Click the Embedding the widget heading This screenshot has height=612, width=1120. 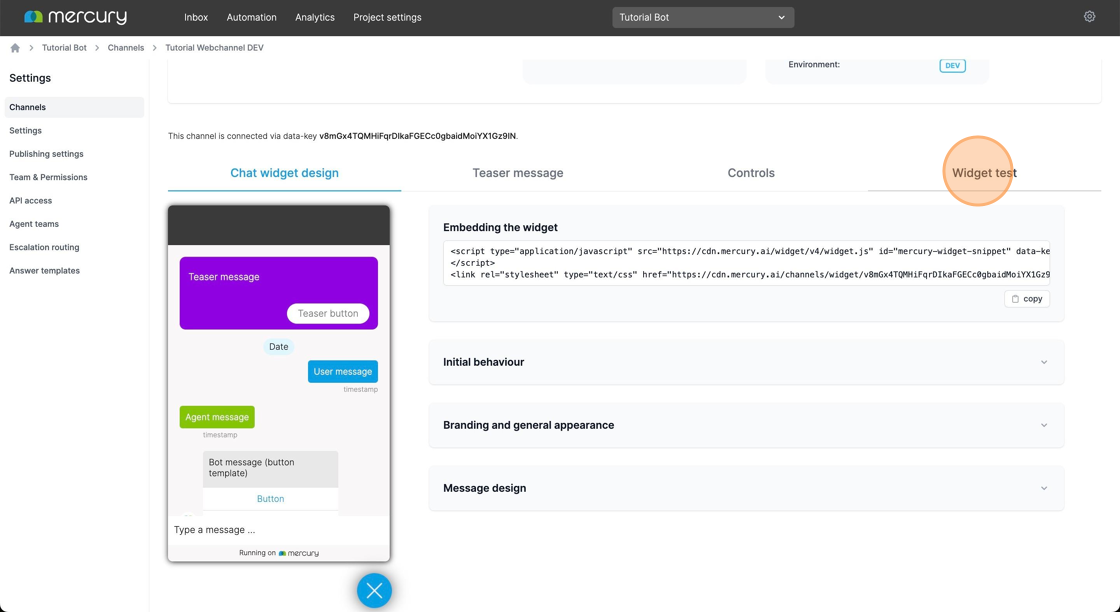[500, 227]
